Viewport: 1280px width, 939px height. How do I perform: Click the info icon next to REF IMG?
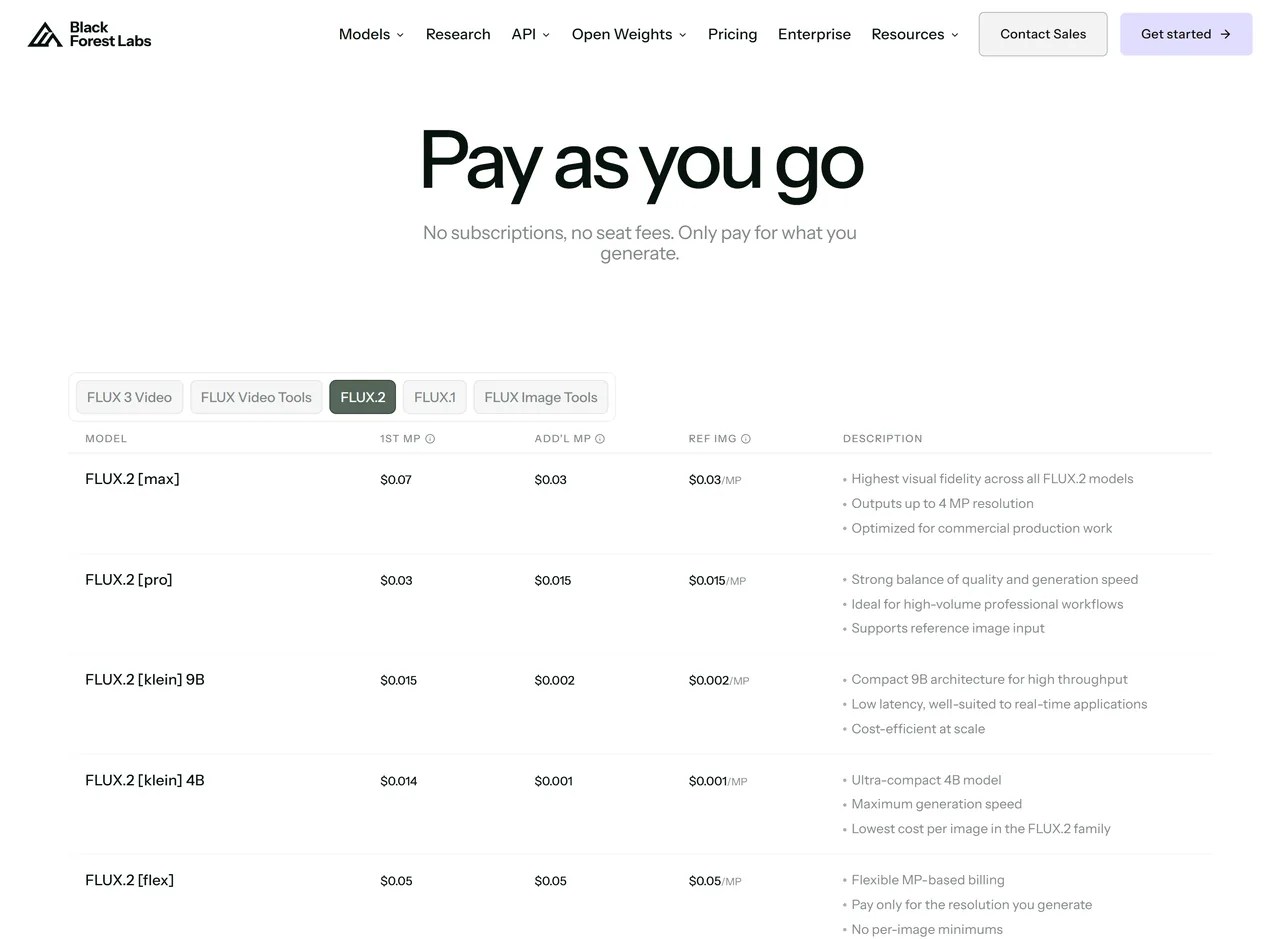click(746, 439)
